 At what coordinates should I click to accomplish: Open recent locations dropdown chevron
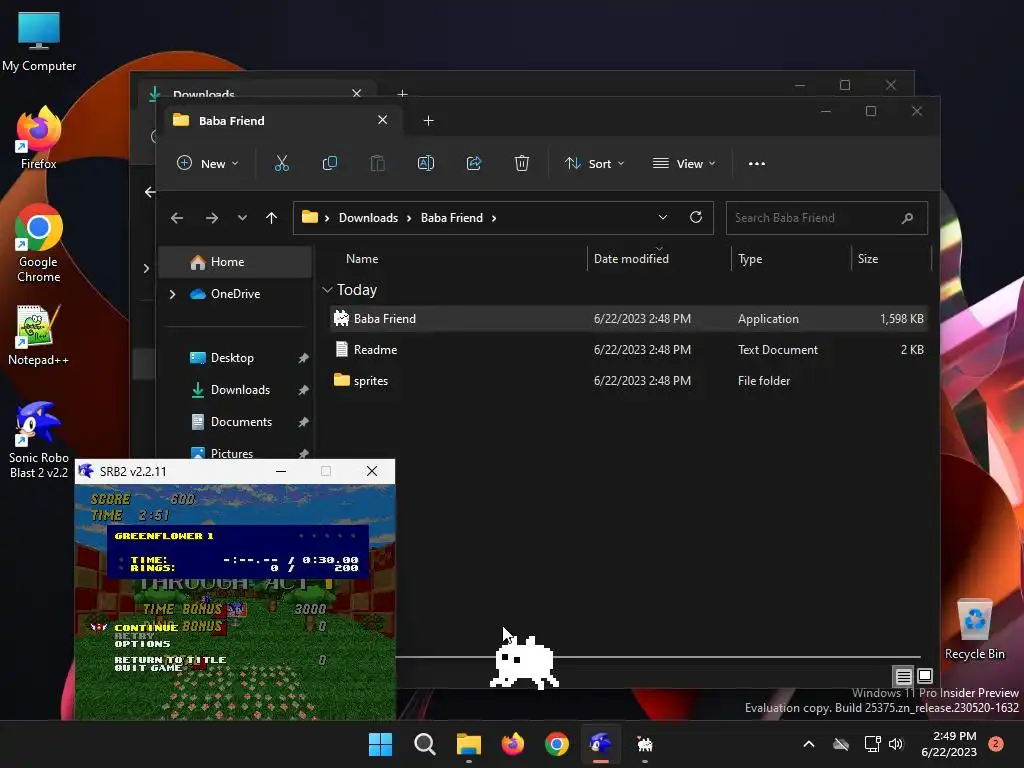(x=242, y=218)
